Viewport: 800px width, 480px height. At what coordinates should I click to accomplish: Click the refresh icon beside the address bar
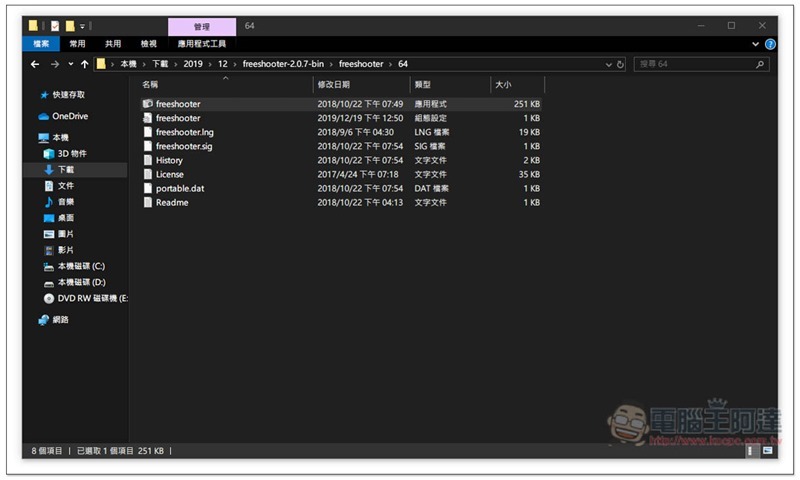tap(620, 64)
